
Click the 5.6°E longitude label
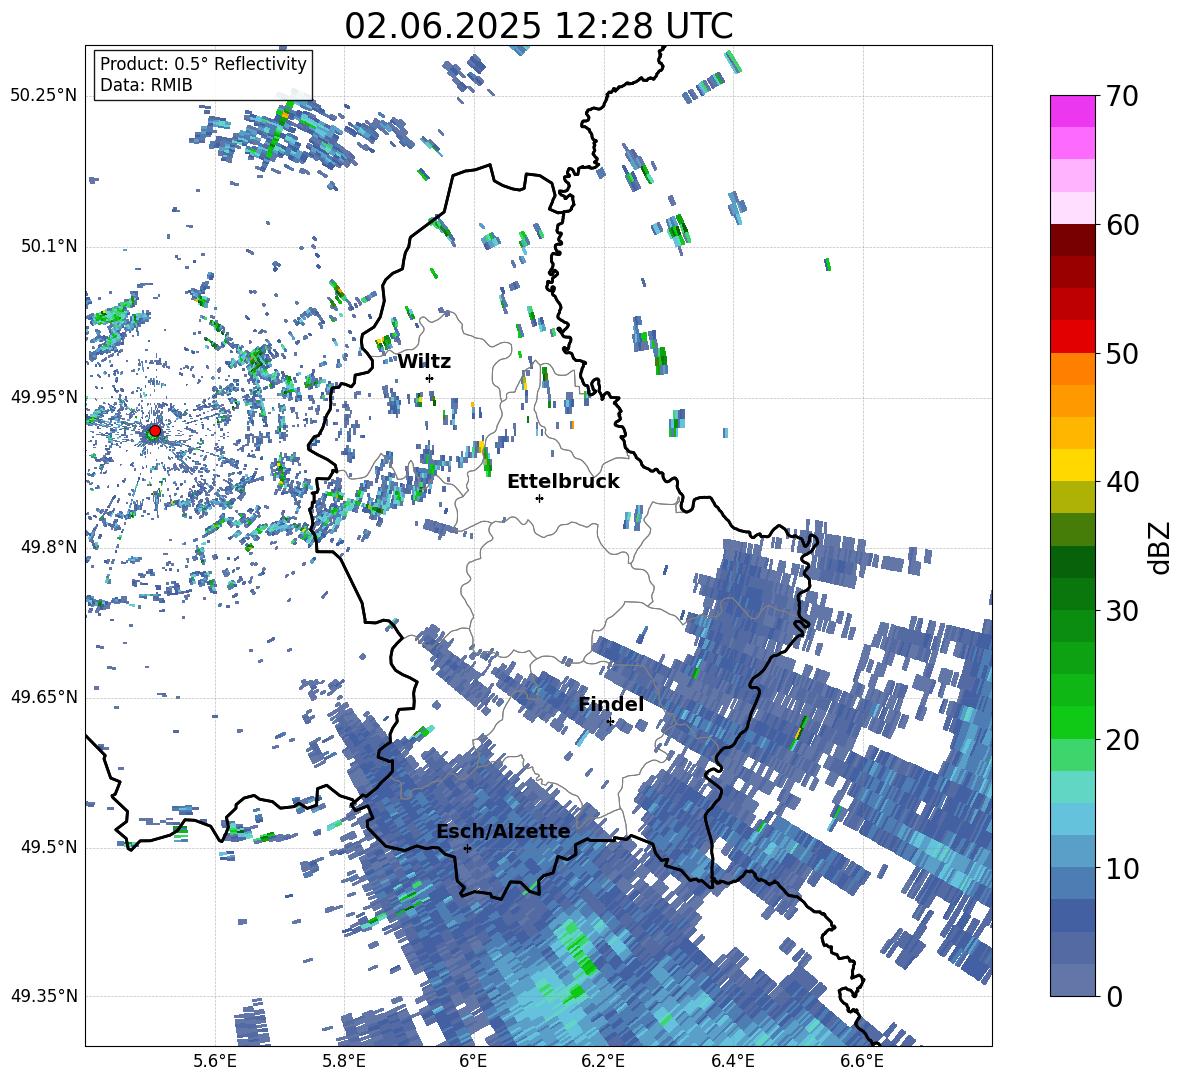[215, 1061]
